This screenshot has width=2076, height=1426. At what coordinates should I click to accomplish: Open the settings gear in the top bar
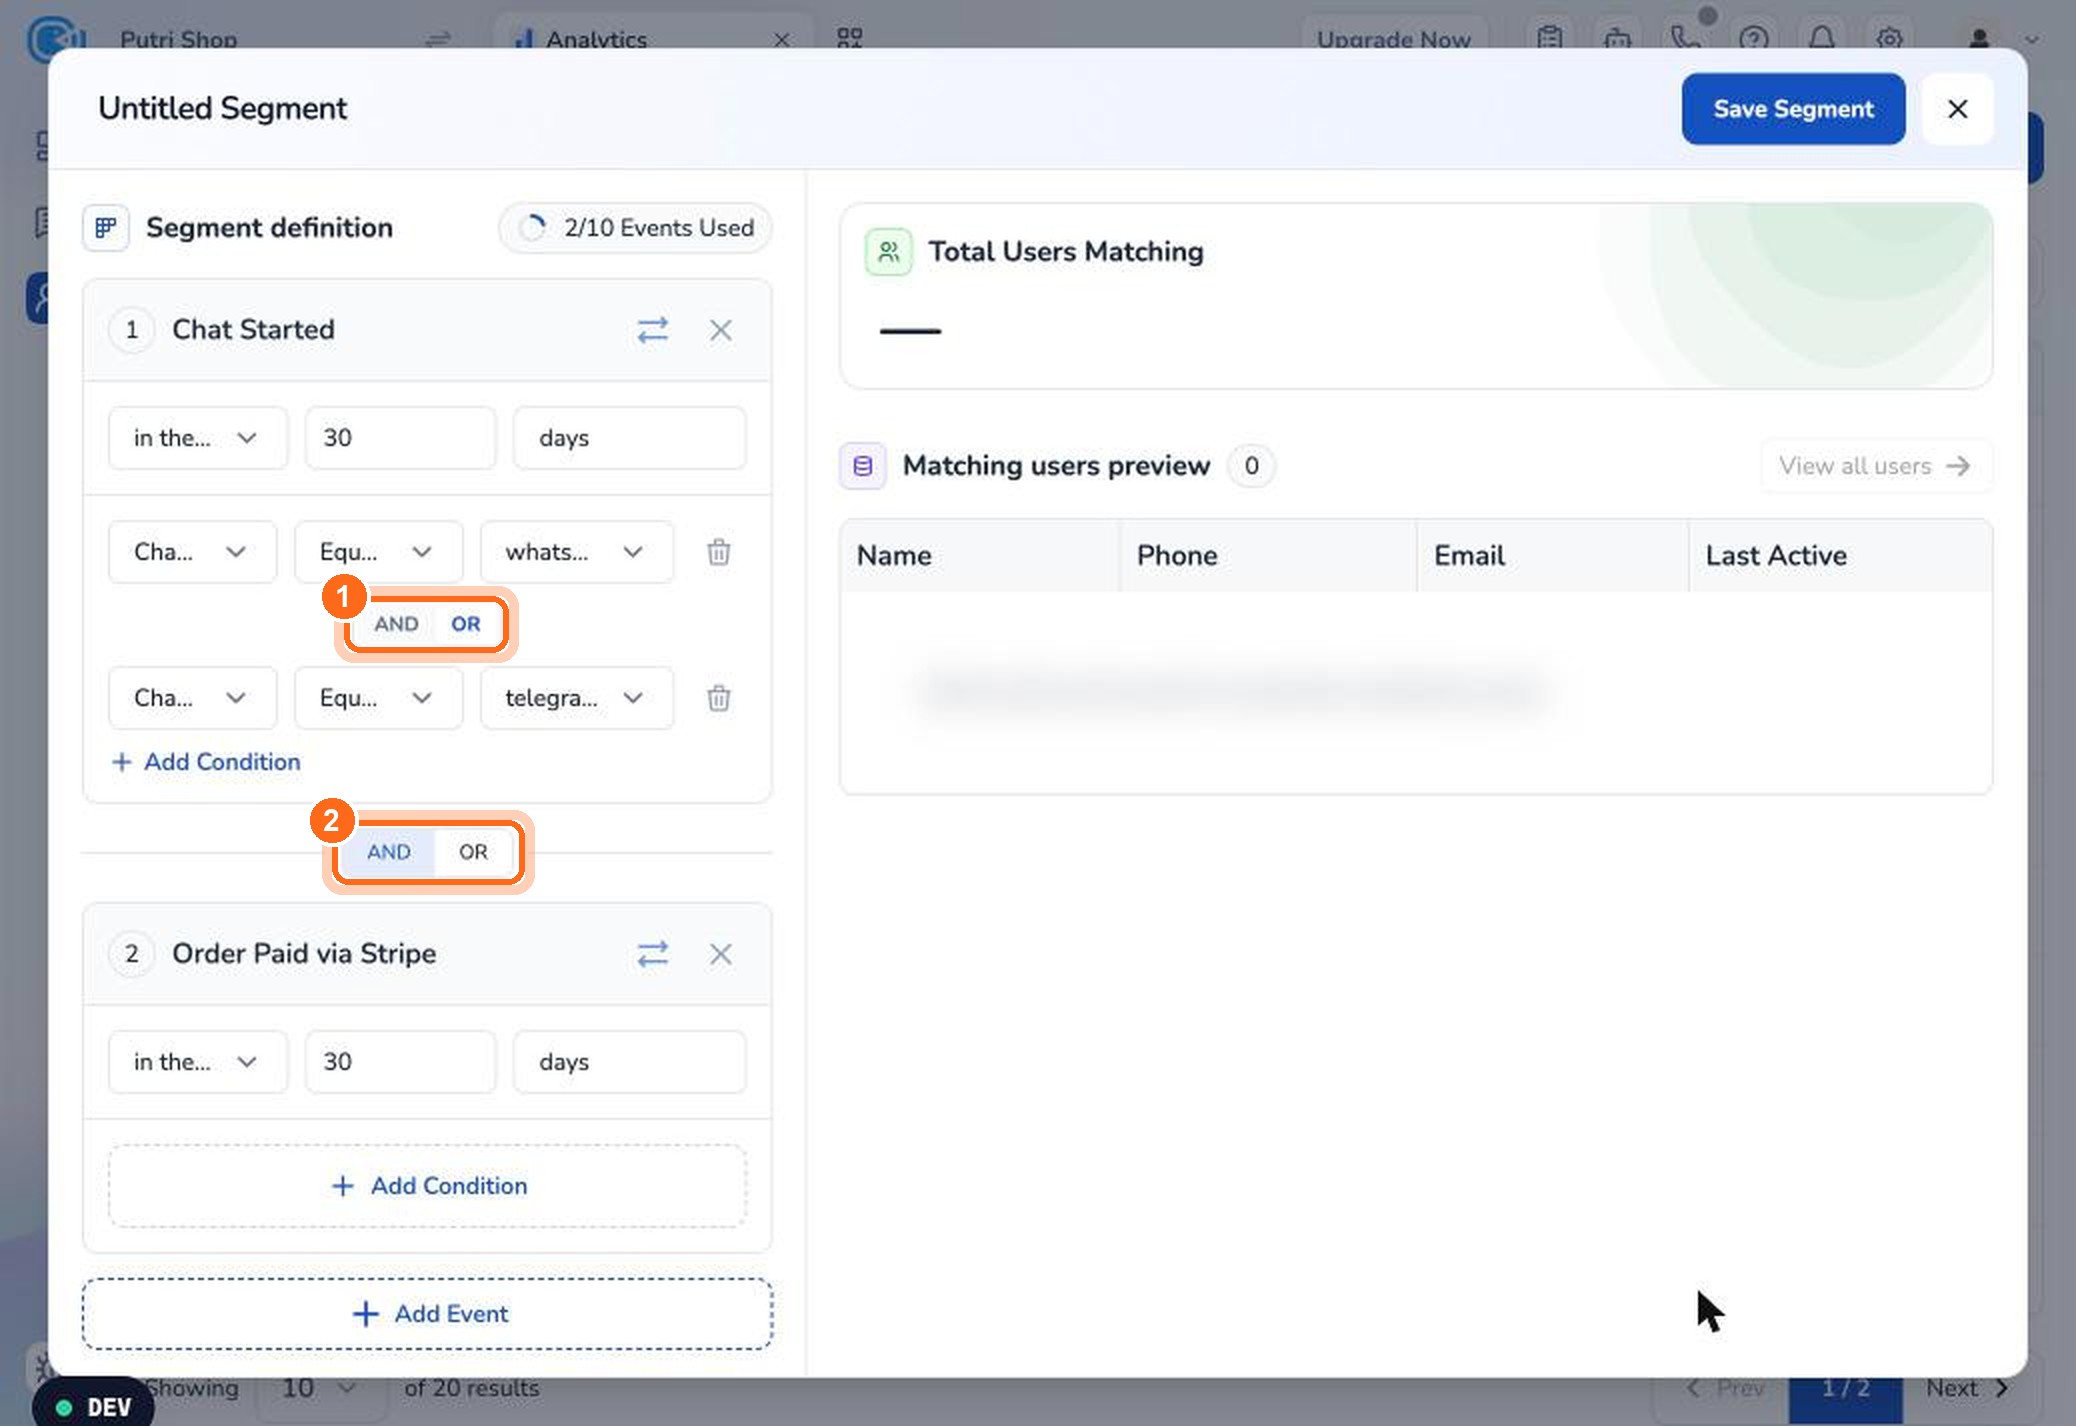pyautogui.click(x=1889, y=39)
